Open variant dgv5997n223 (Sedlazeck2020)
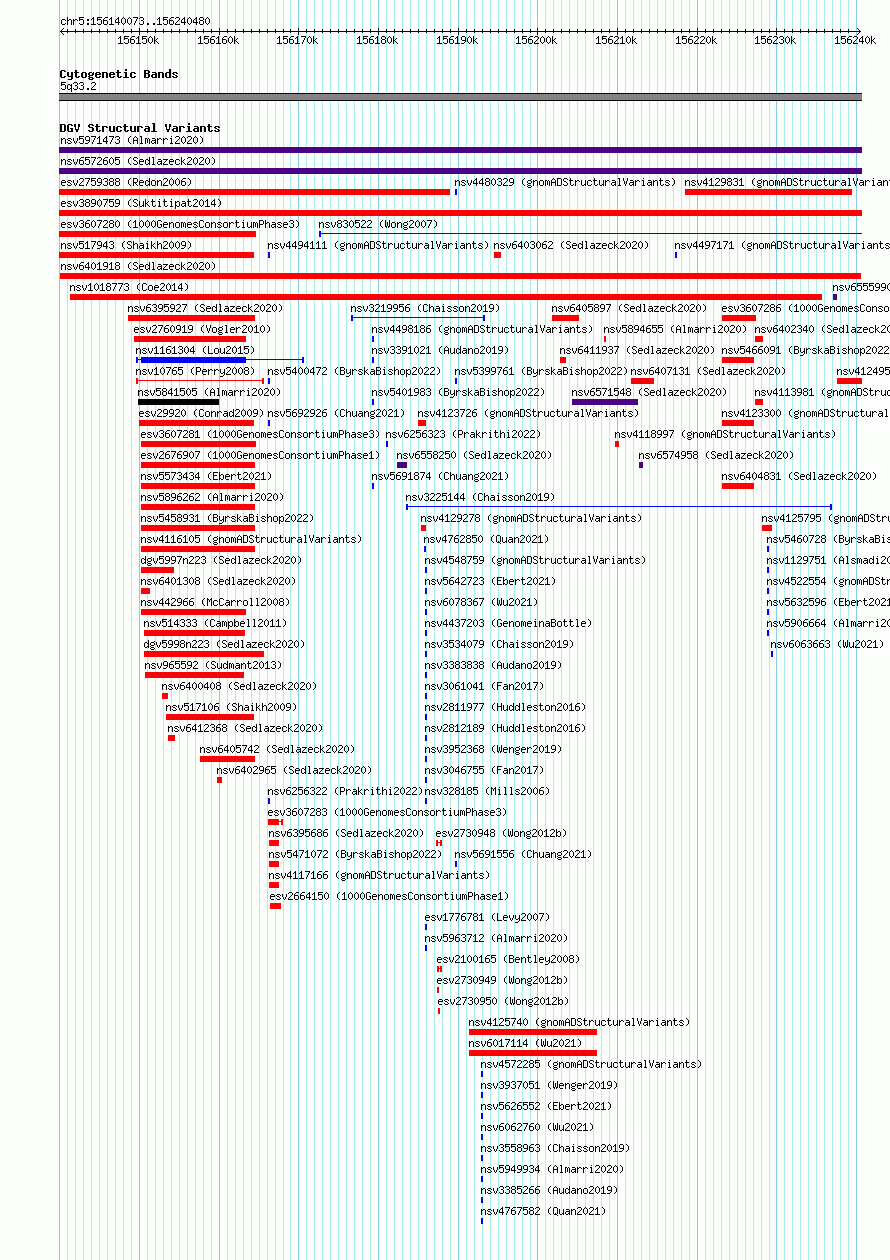This screenshot has width=890, height=1260. [221, 560]
